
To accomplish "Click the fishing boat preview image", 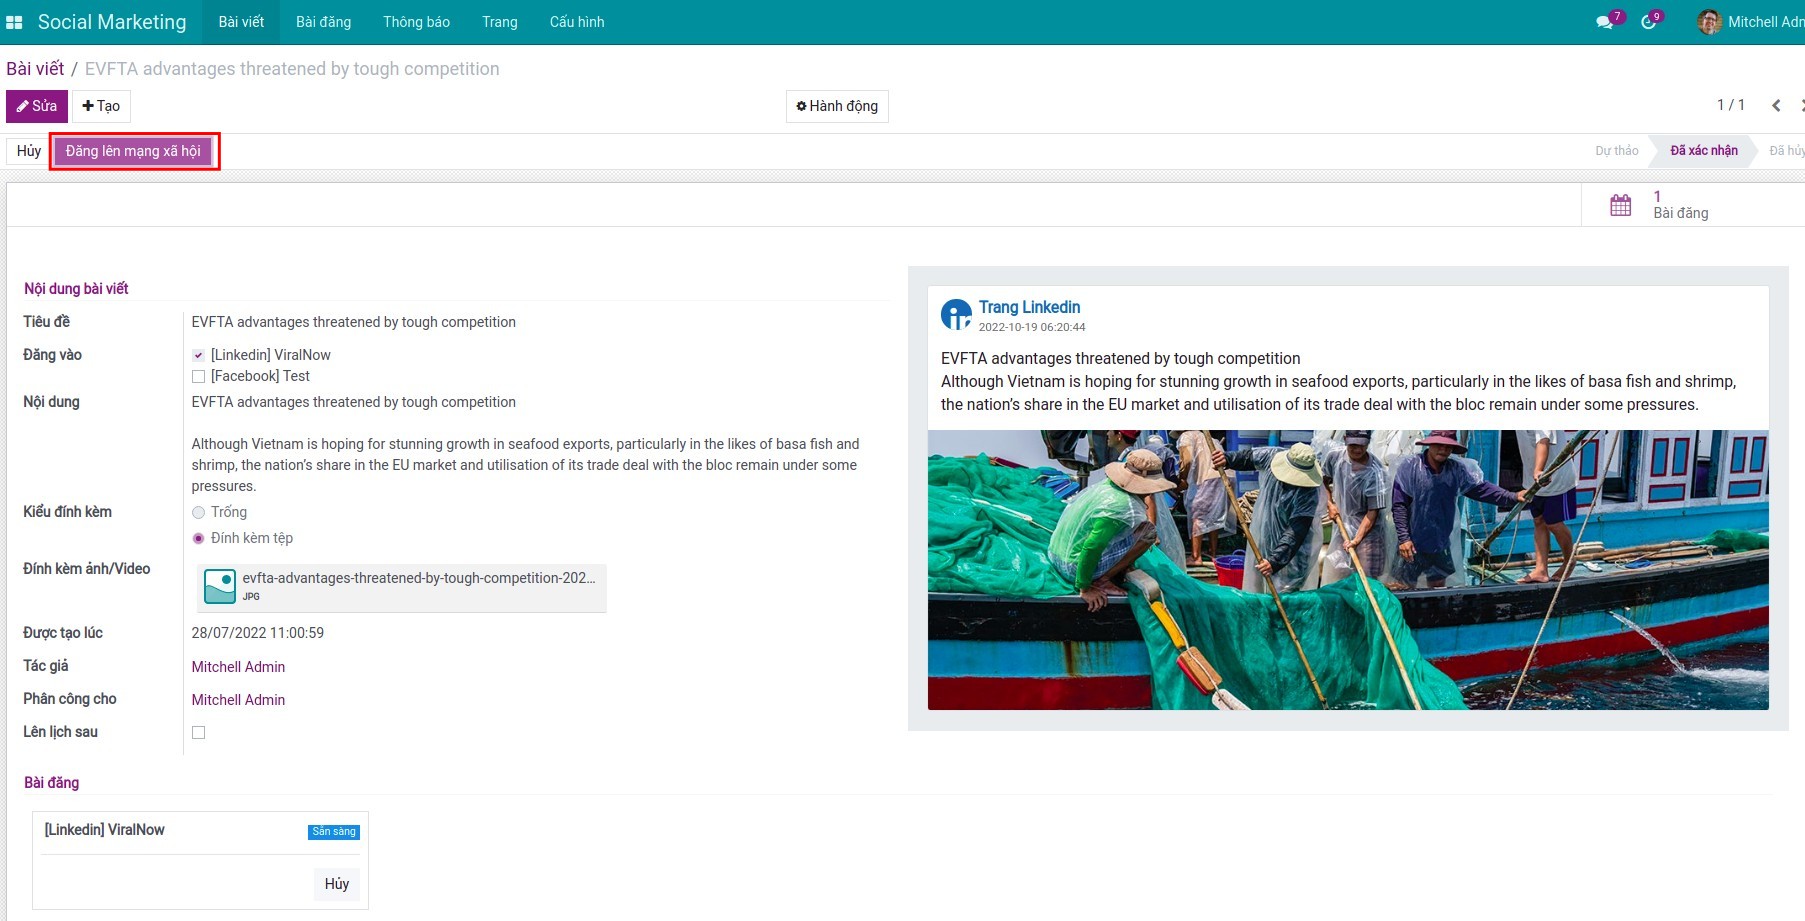I will tap(1347, 570).
